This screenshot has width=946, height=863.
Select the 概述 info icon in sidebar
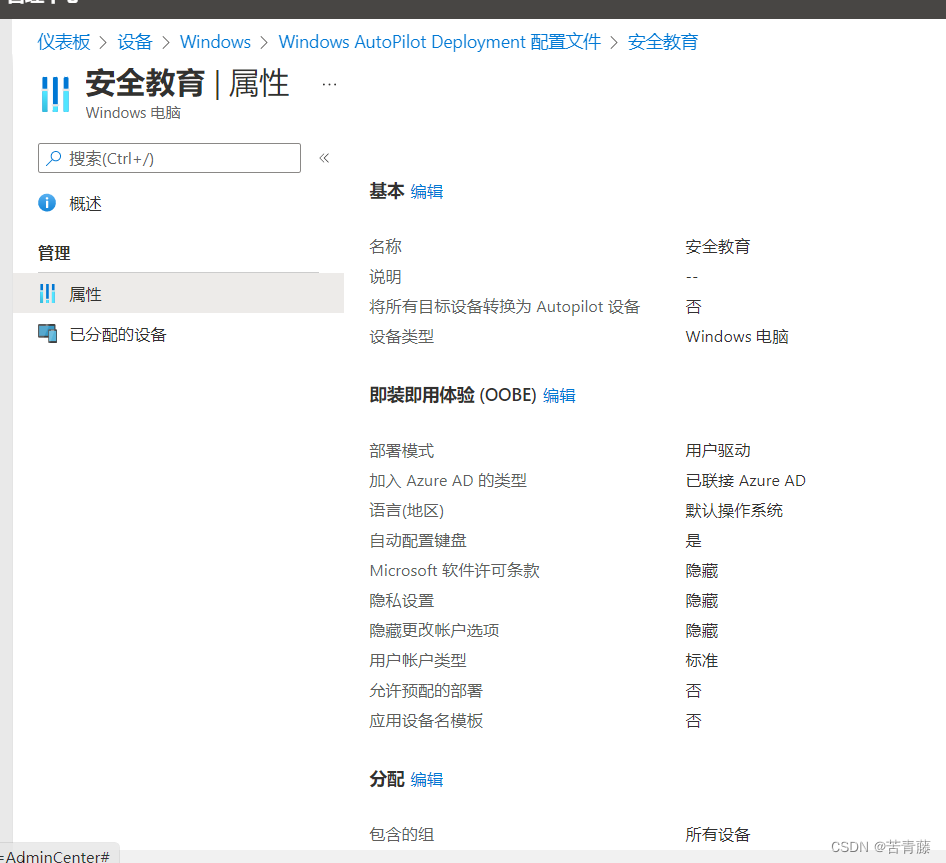46,203
